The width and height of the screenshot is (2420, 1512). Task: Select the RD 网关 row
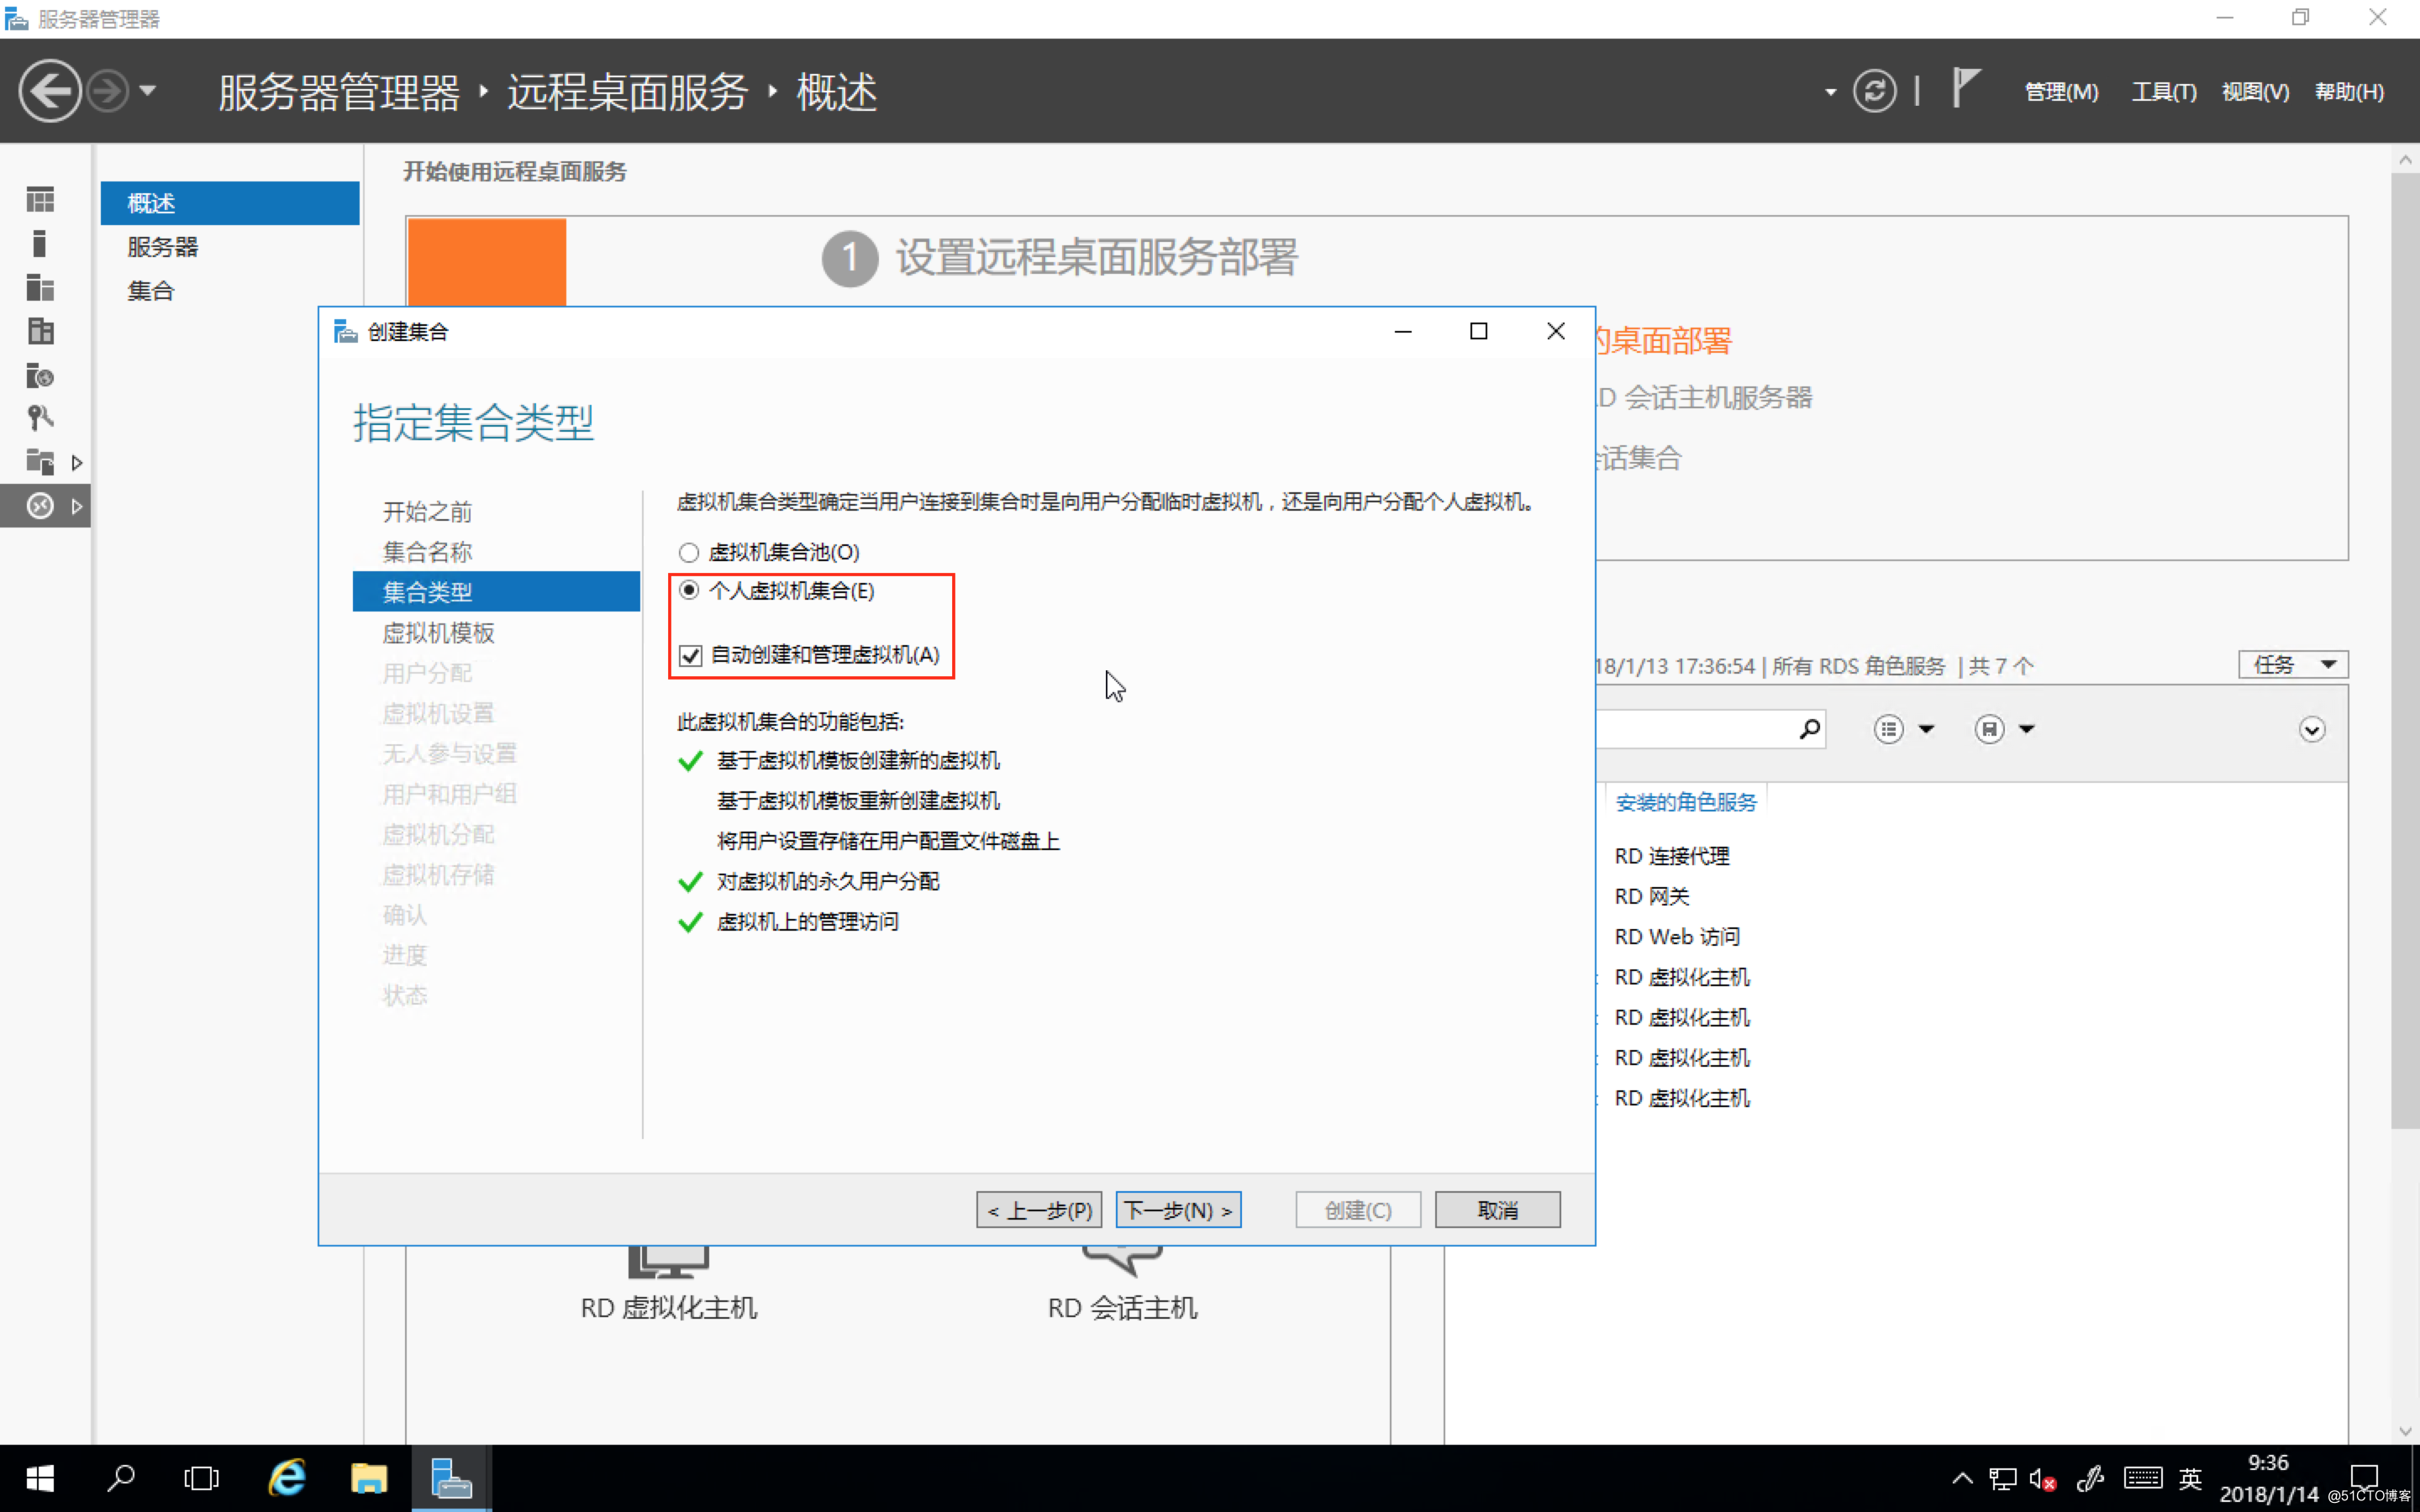(1651, 896)
